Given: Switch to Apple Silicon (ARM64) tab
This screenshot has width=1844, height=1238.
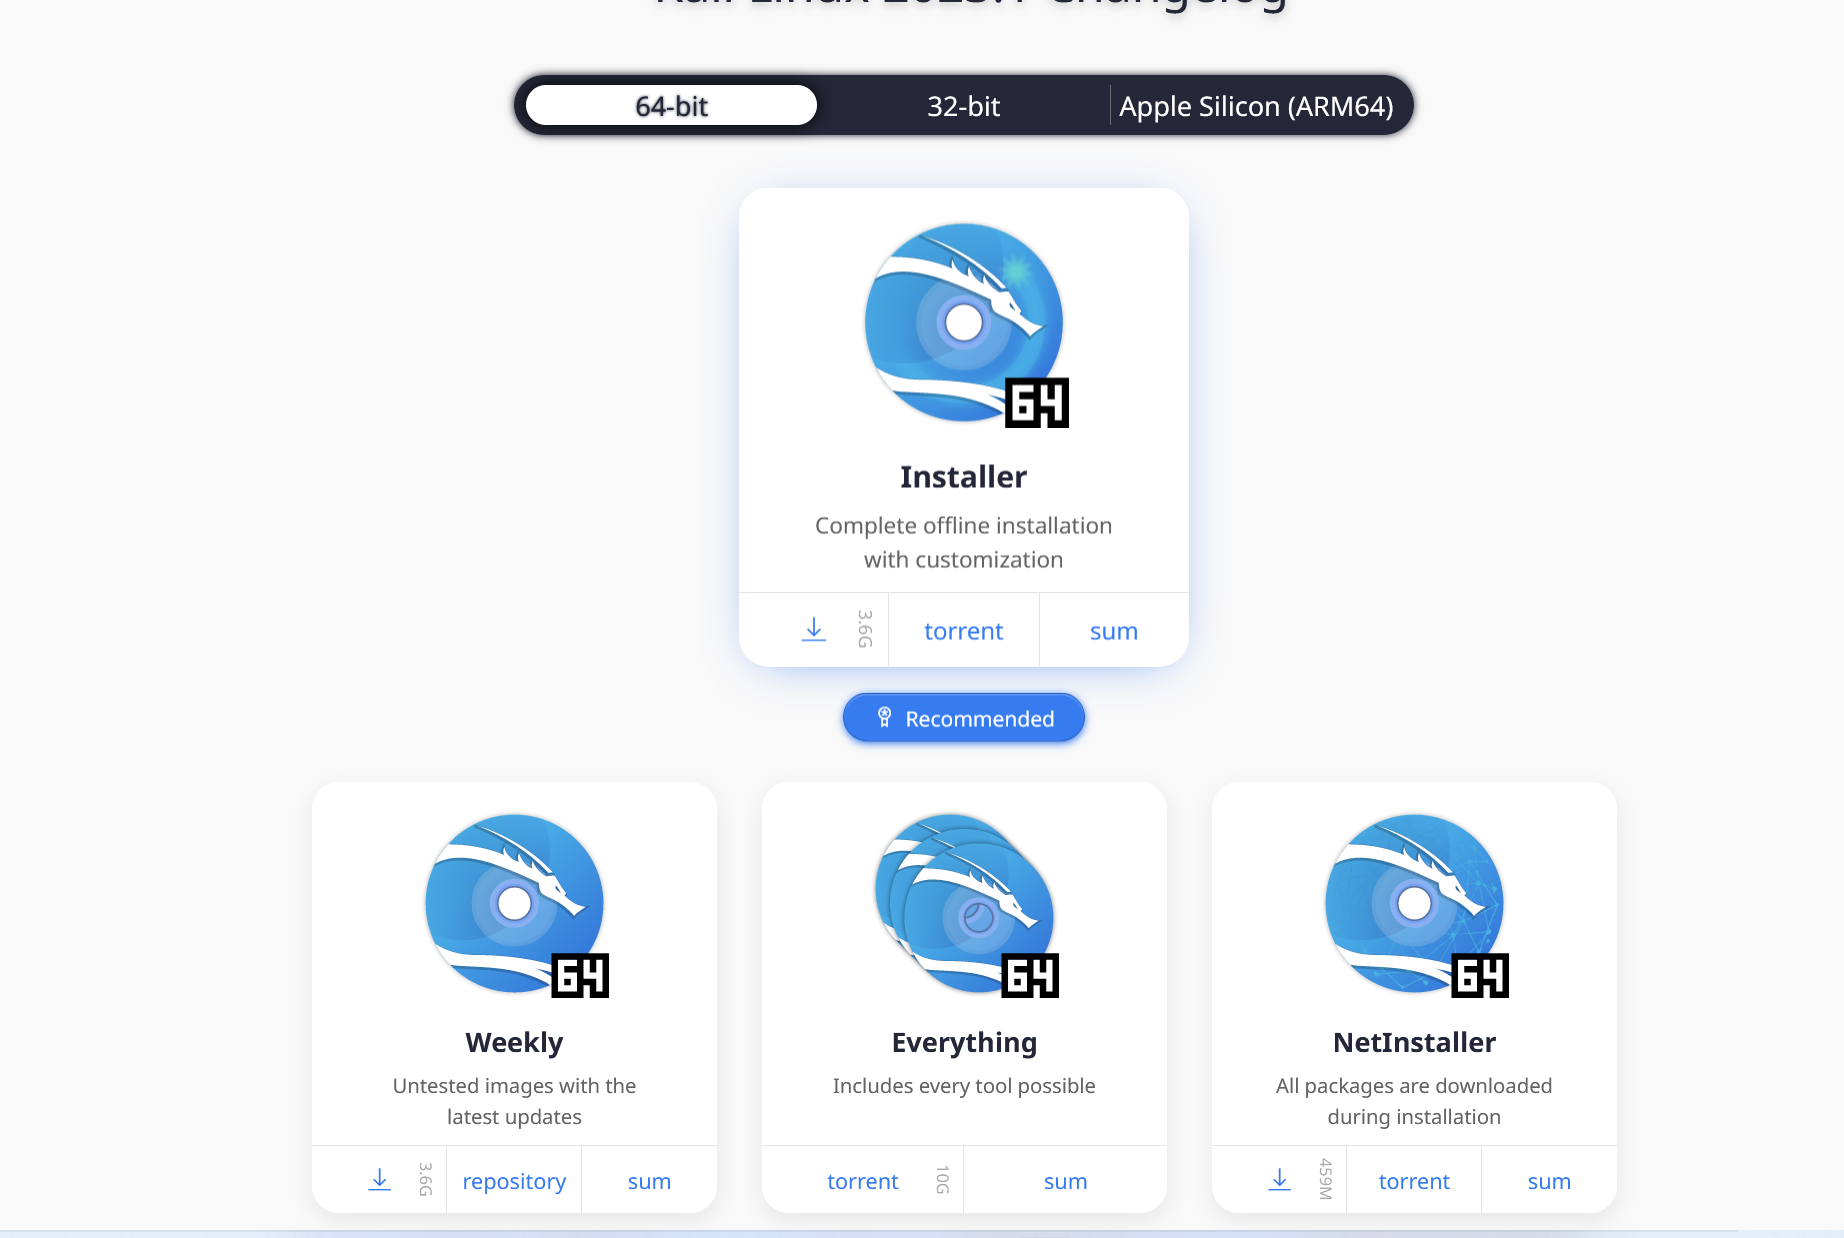Looking at the screenshot, I should [1256, 106].
